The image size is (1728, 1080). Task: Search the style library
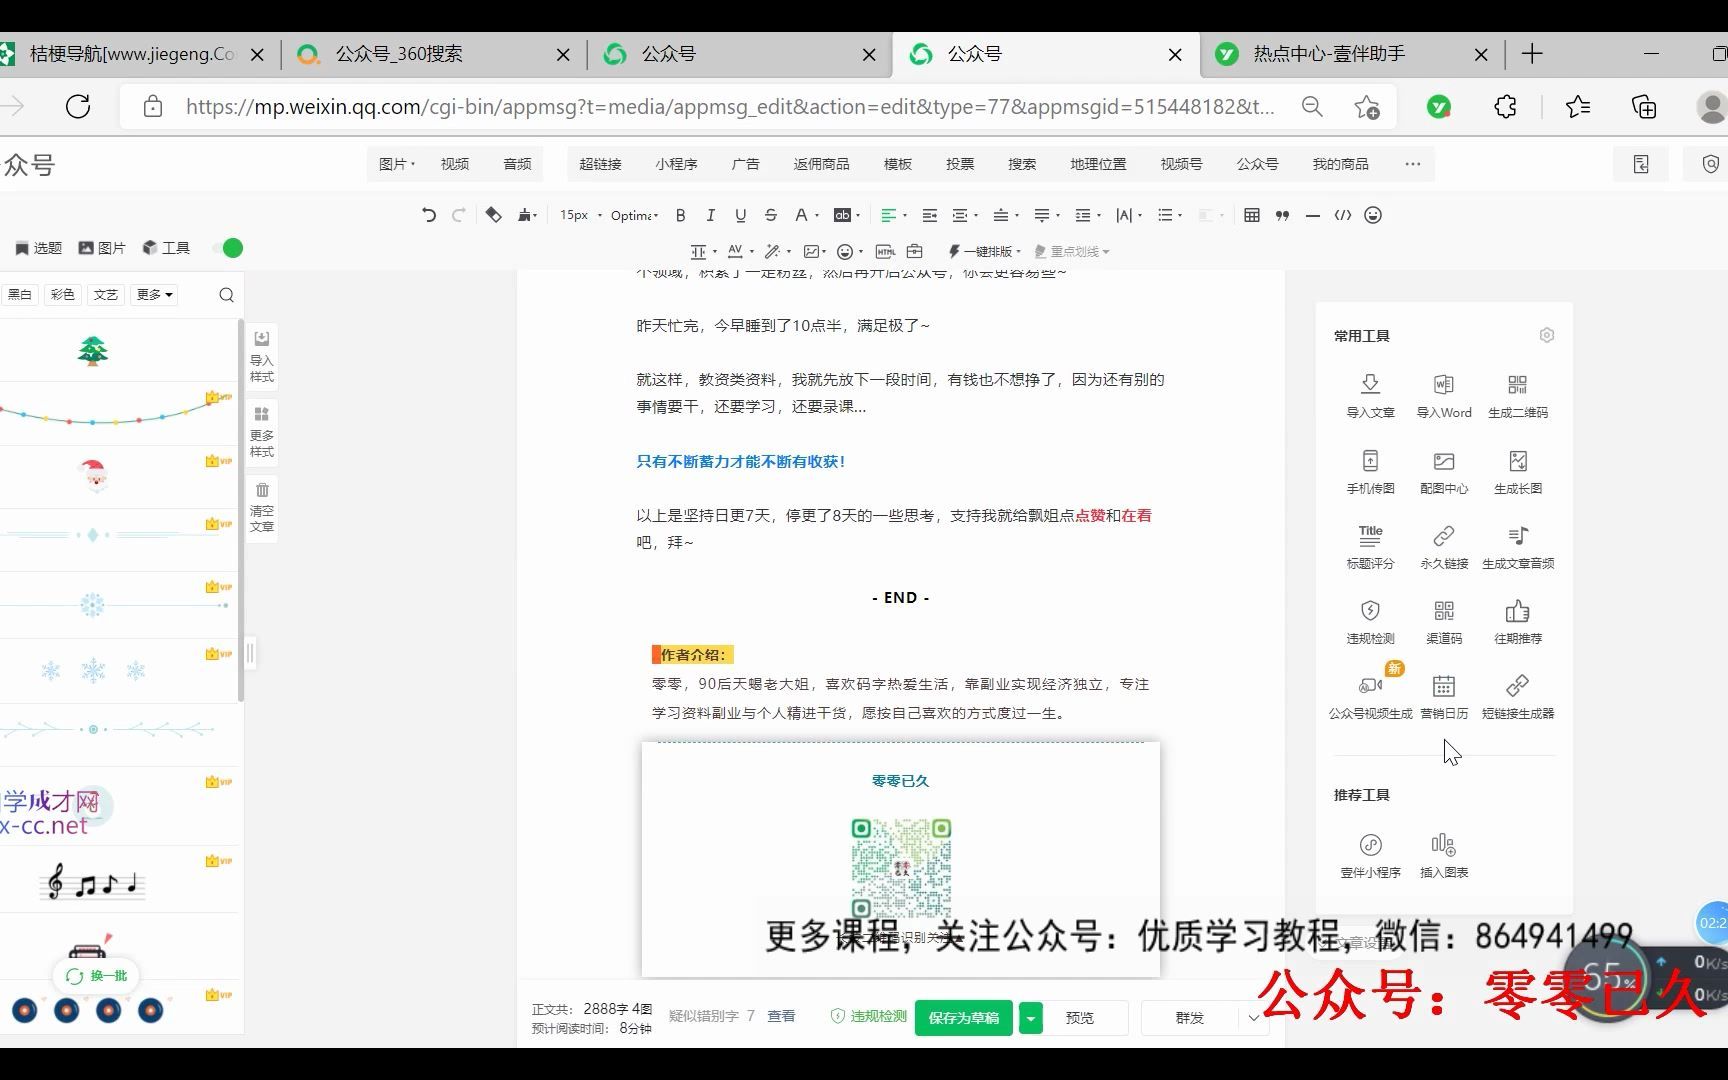click(x=226, y=294)
